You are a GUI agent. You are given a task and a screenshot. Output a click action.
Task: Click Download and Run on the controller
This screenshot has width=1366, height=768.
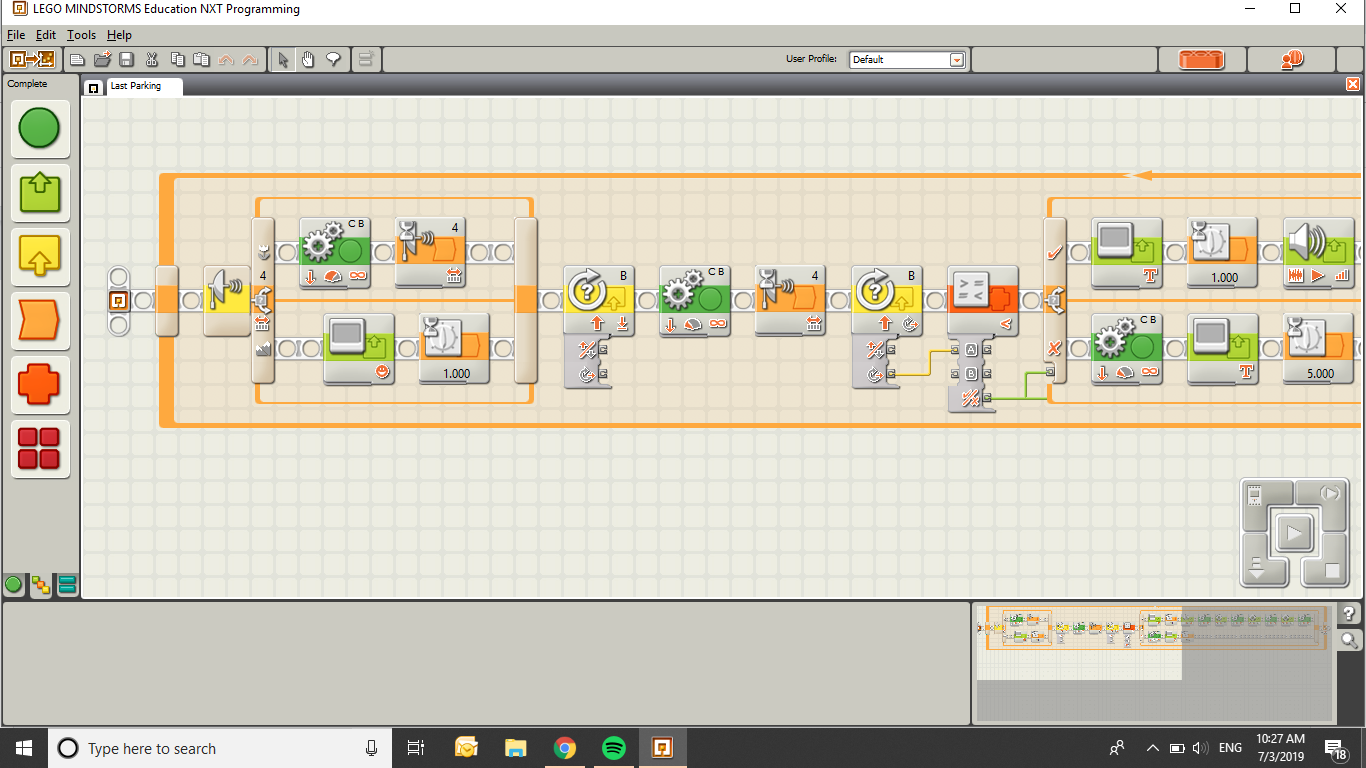(x=1294, y=533)
